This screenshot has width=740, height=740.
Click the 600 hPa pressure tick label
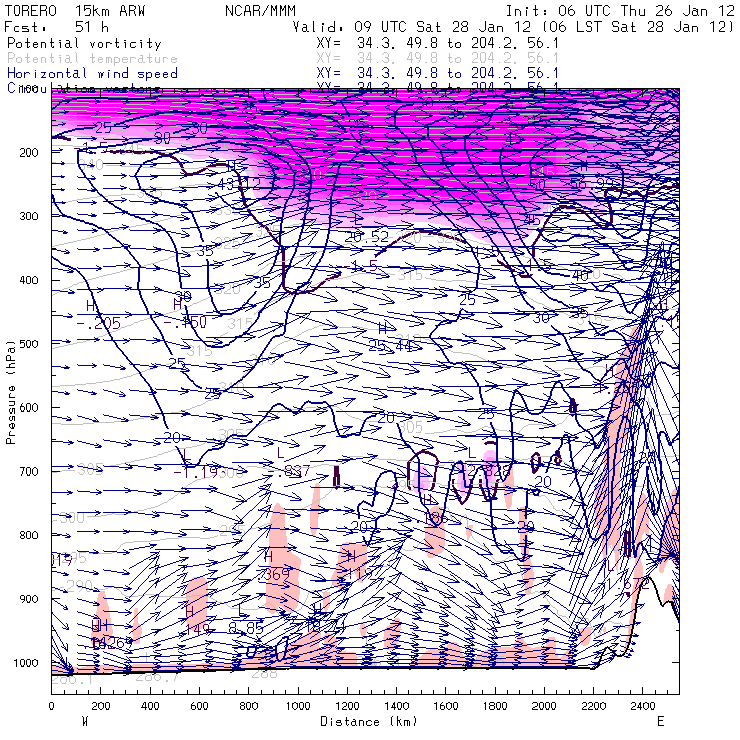[x=29, y=407]
